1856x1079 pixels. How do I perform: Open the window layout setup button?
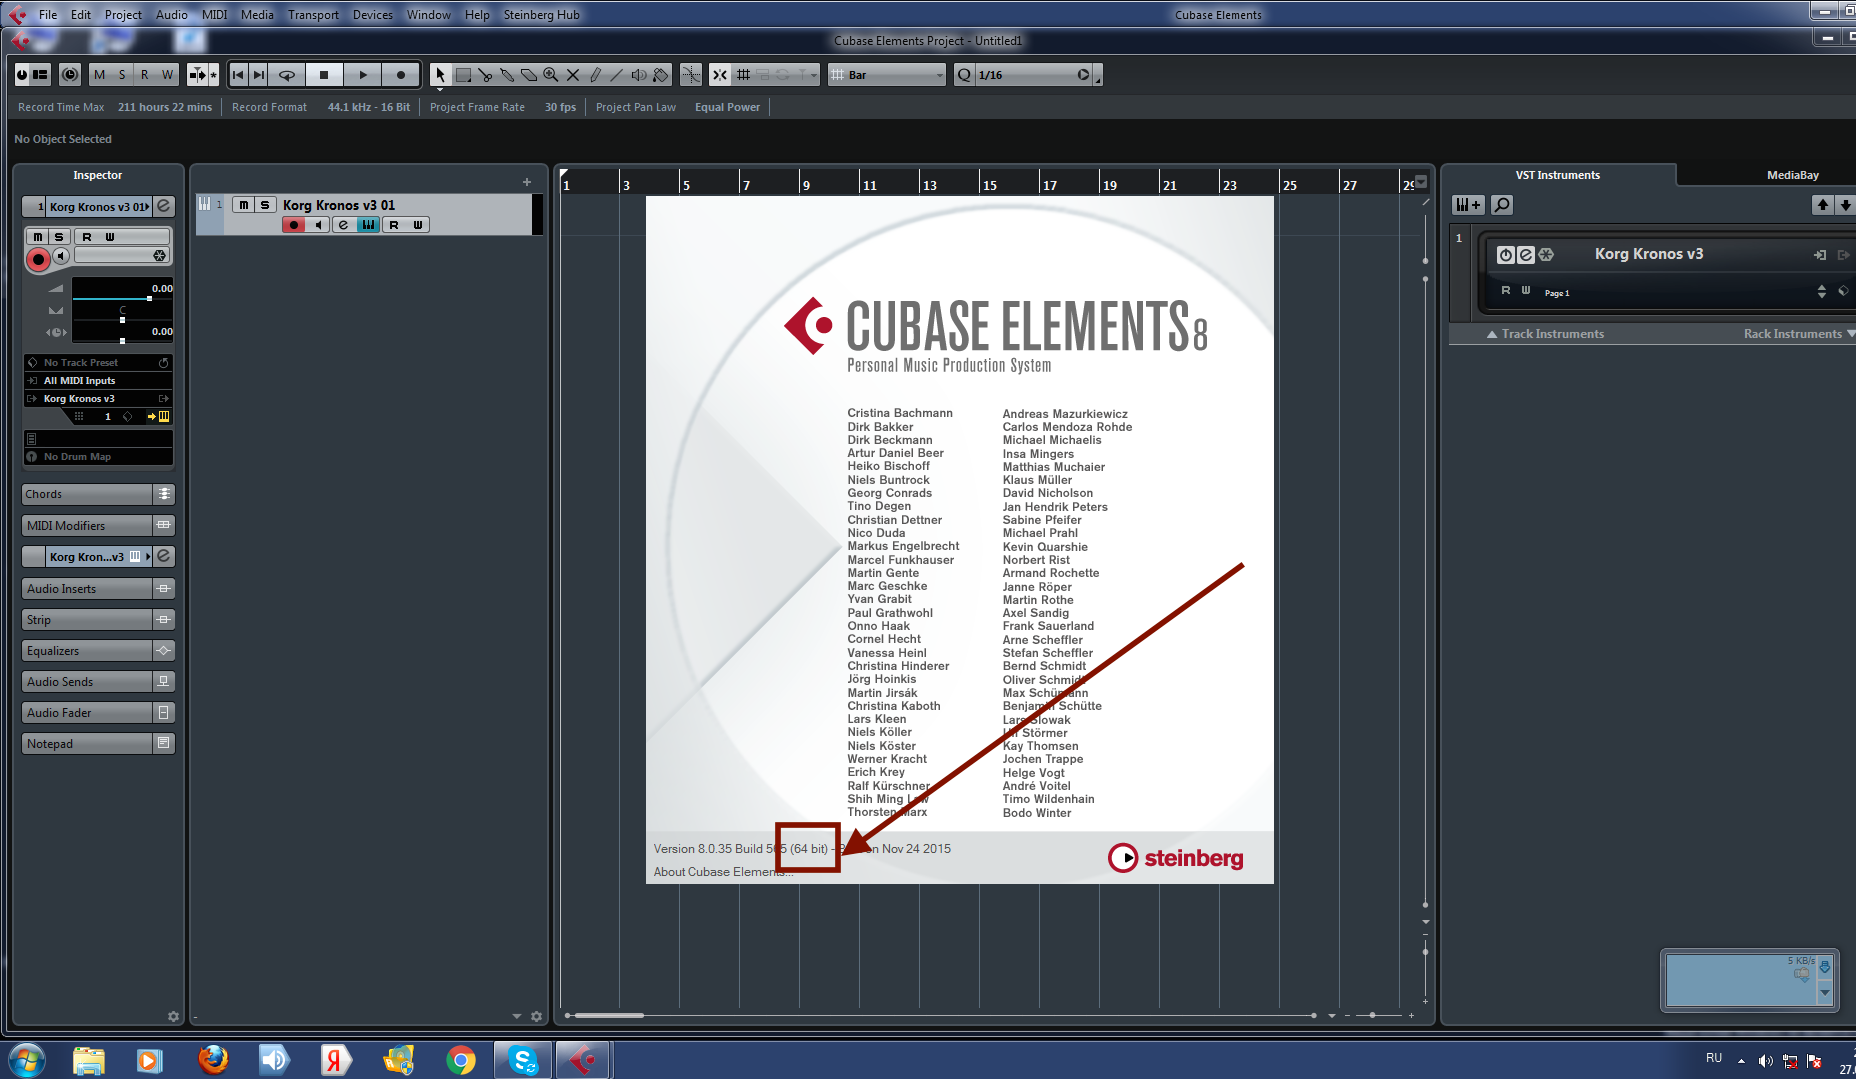coord(40,75)
